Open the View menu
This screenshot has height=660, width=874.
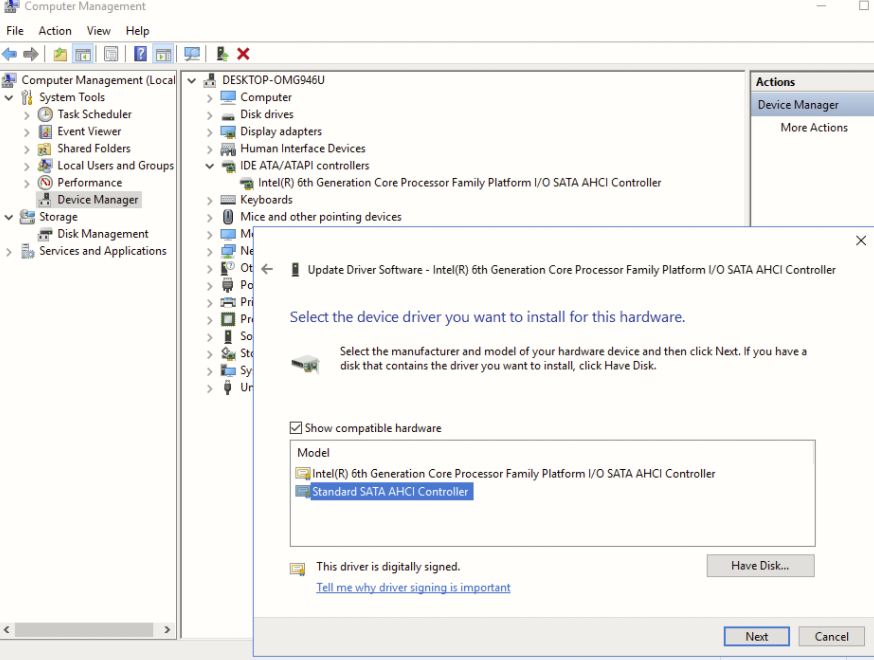[x=99, y=31]
